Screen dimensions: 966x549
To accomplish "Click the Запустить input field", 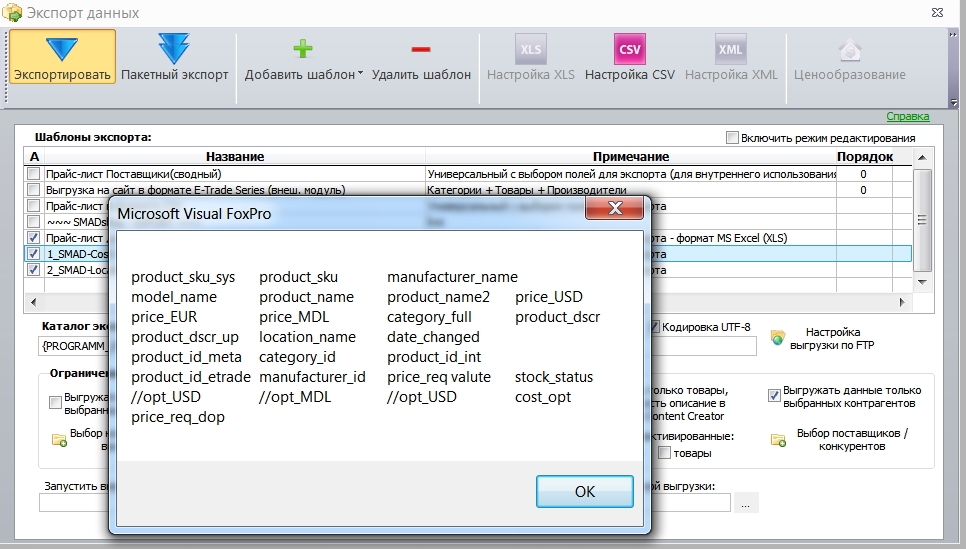I will click(x=74, y=503).
